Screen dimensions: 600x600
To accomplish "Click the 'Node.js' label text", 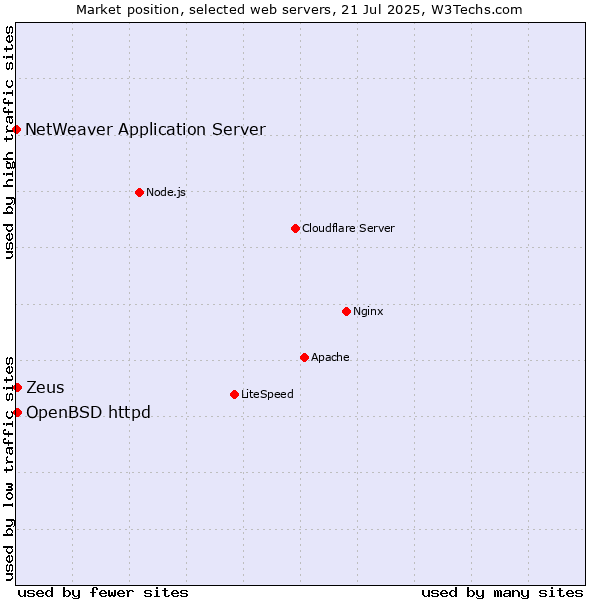I will pos(166,192).
